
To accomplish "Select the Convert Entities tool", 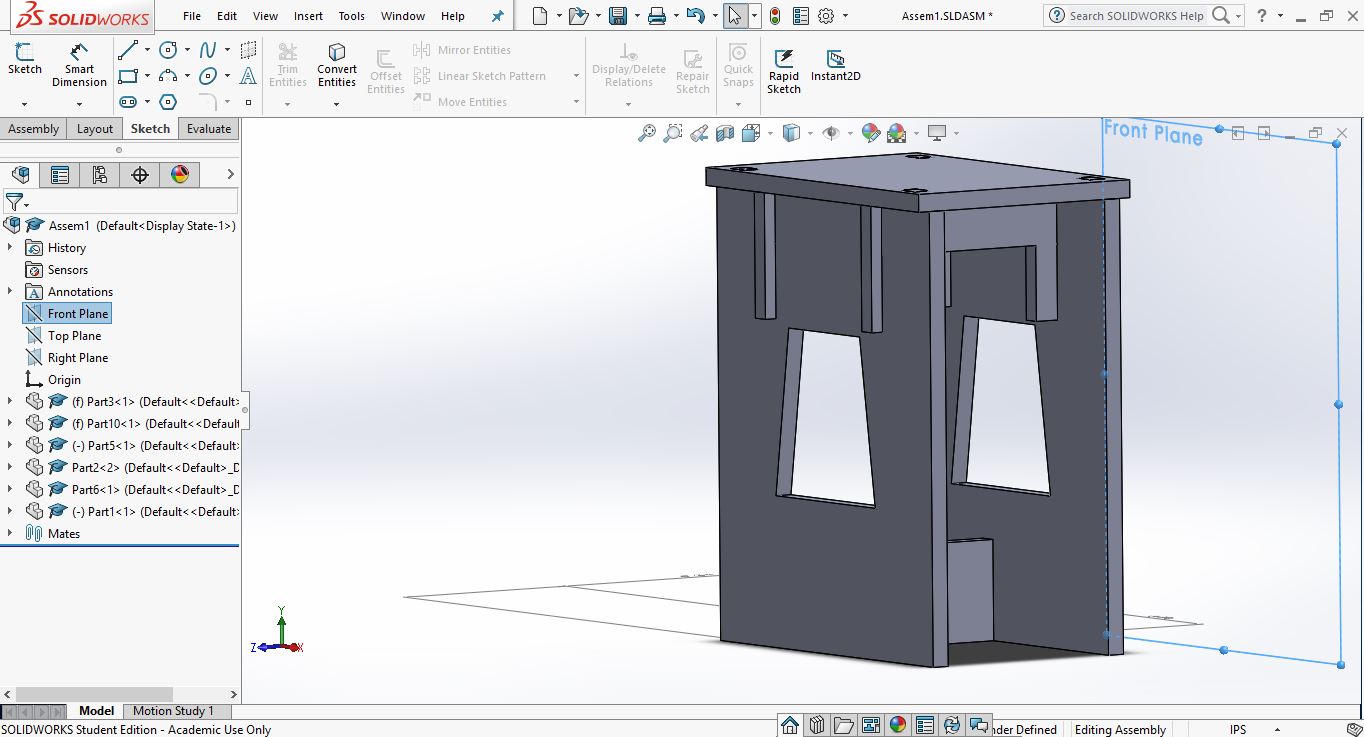I will 337,64.
